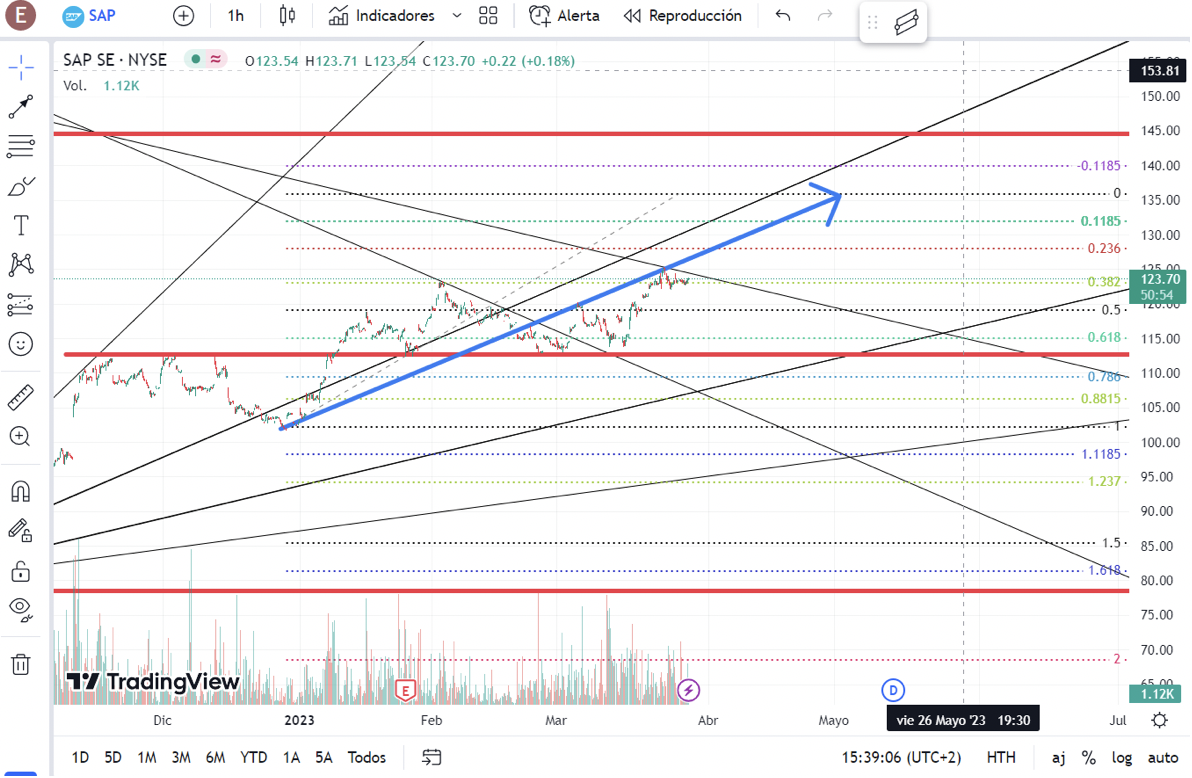The image size is (1192, 778).
Task: Open HTH trading session selector
Action: [x=1000, y=757]
